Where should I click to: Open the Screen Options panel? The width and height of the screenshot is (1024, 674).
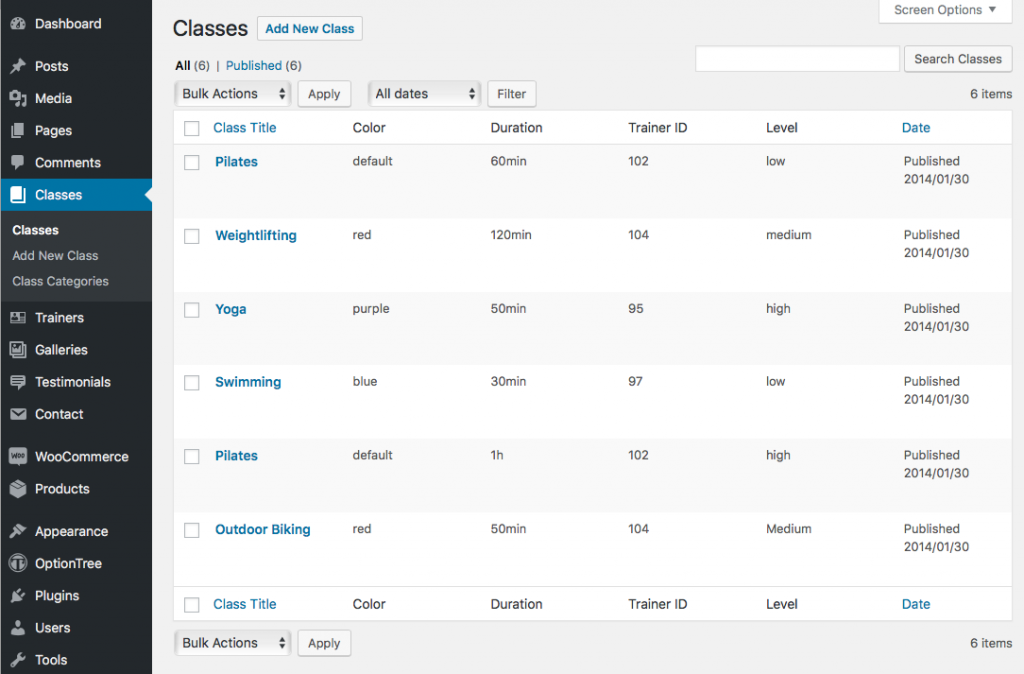[x=944, y=11]
